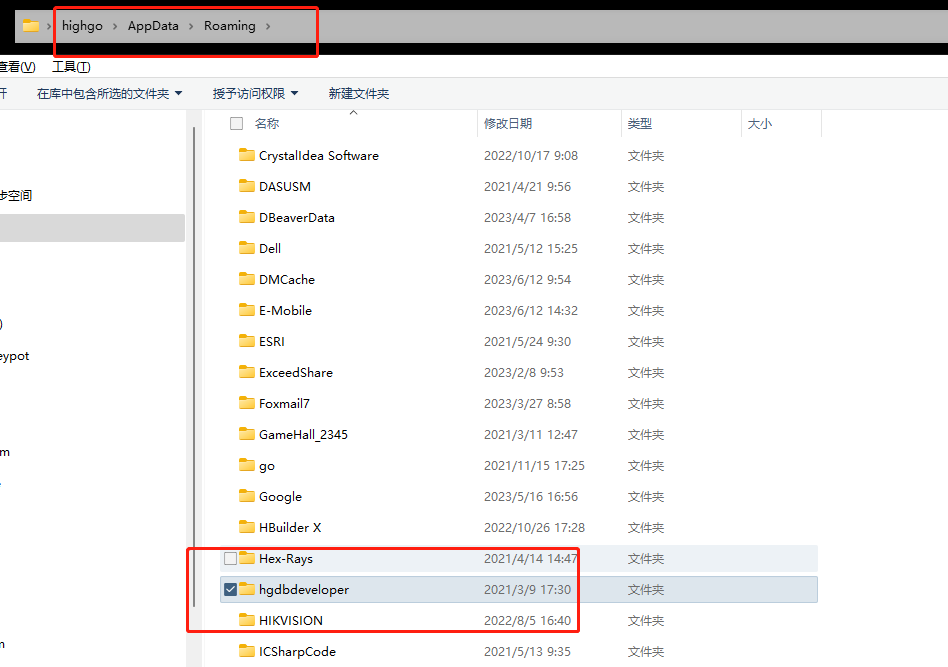Click the Google folder icon

(247, 496)
